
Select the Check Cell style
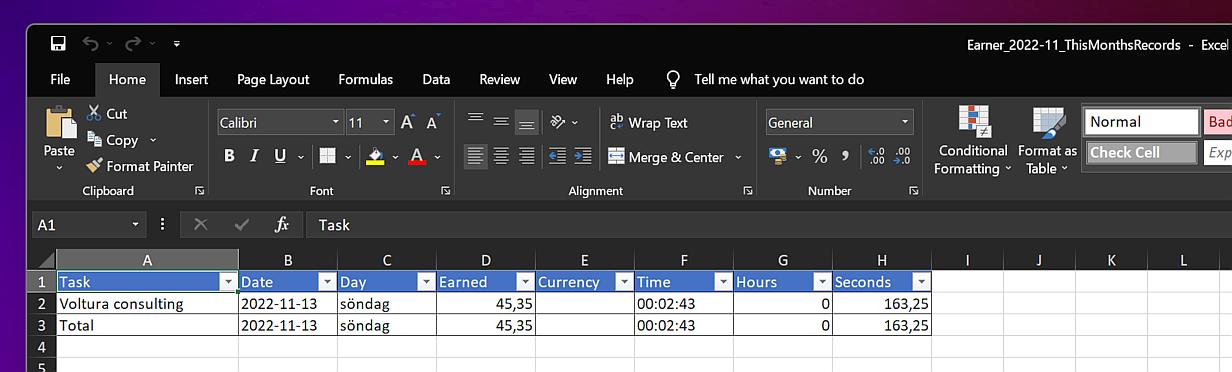tap(1141, 153)
